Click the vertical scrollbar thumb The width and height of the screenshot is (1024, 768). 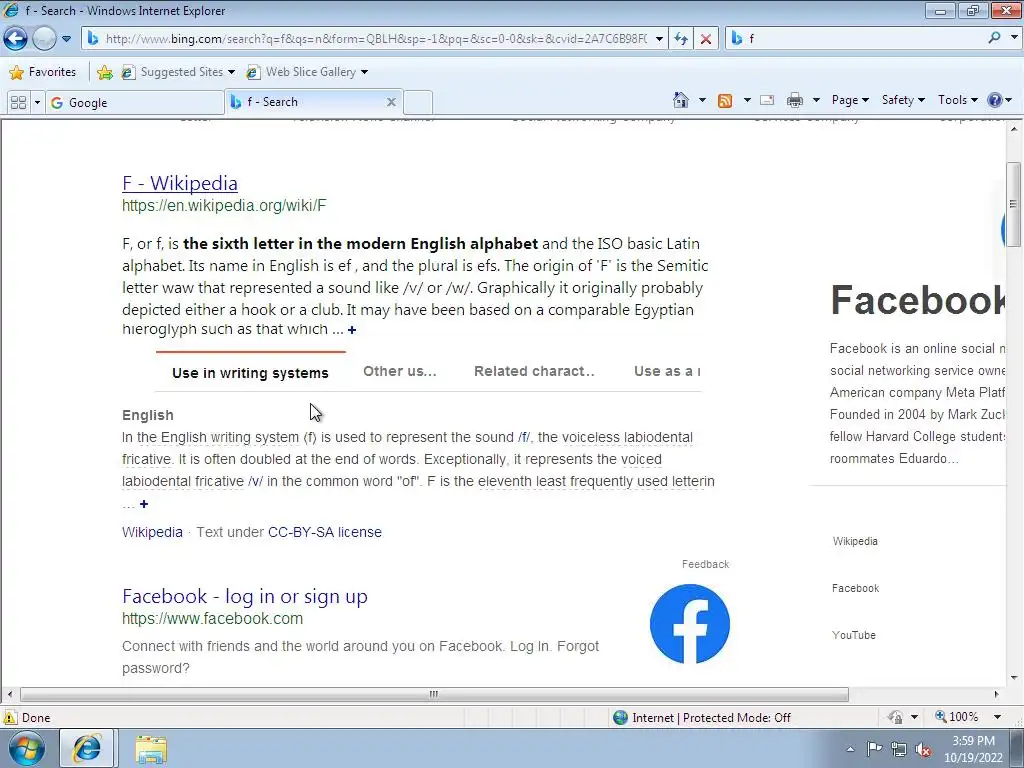(x=1013, y=204)
